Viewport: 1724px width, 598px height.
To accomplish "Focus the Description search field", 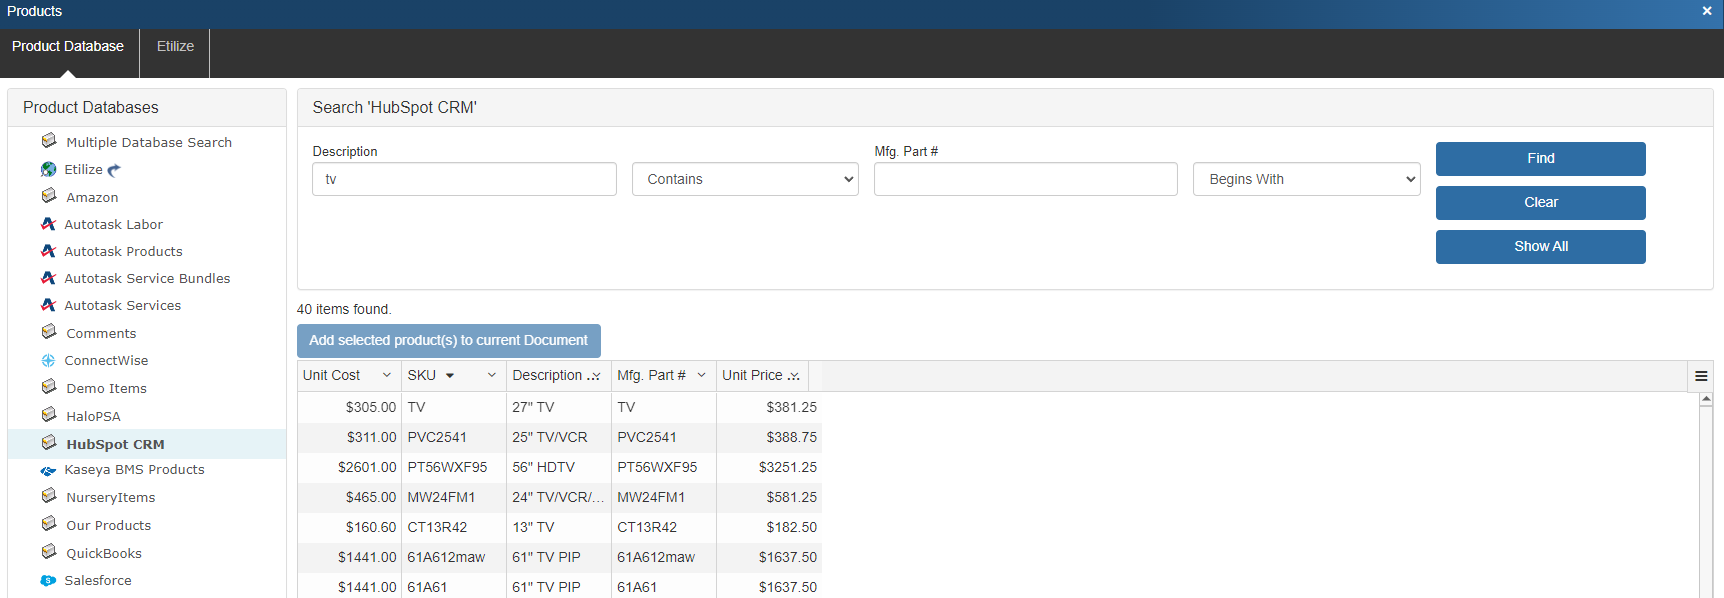I will click(x=464, y=179).
